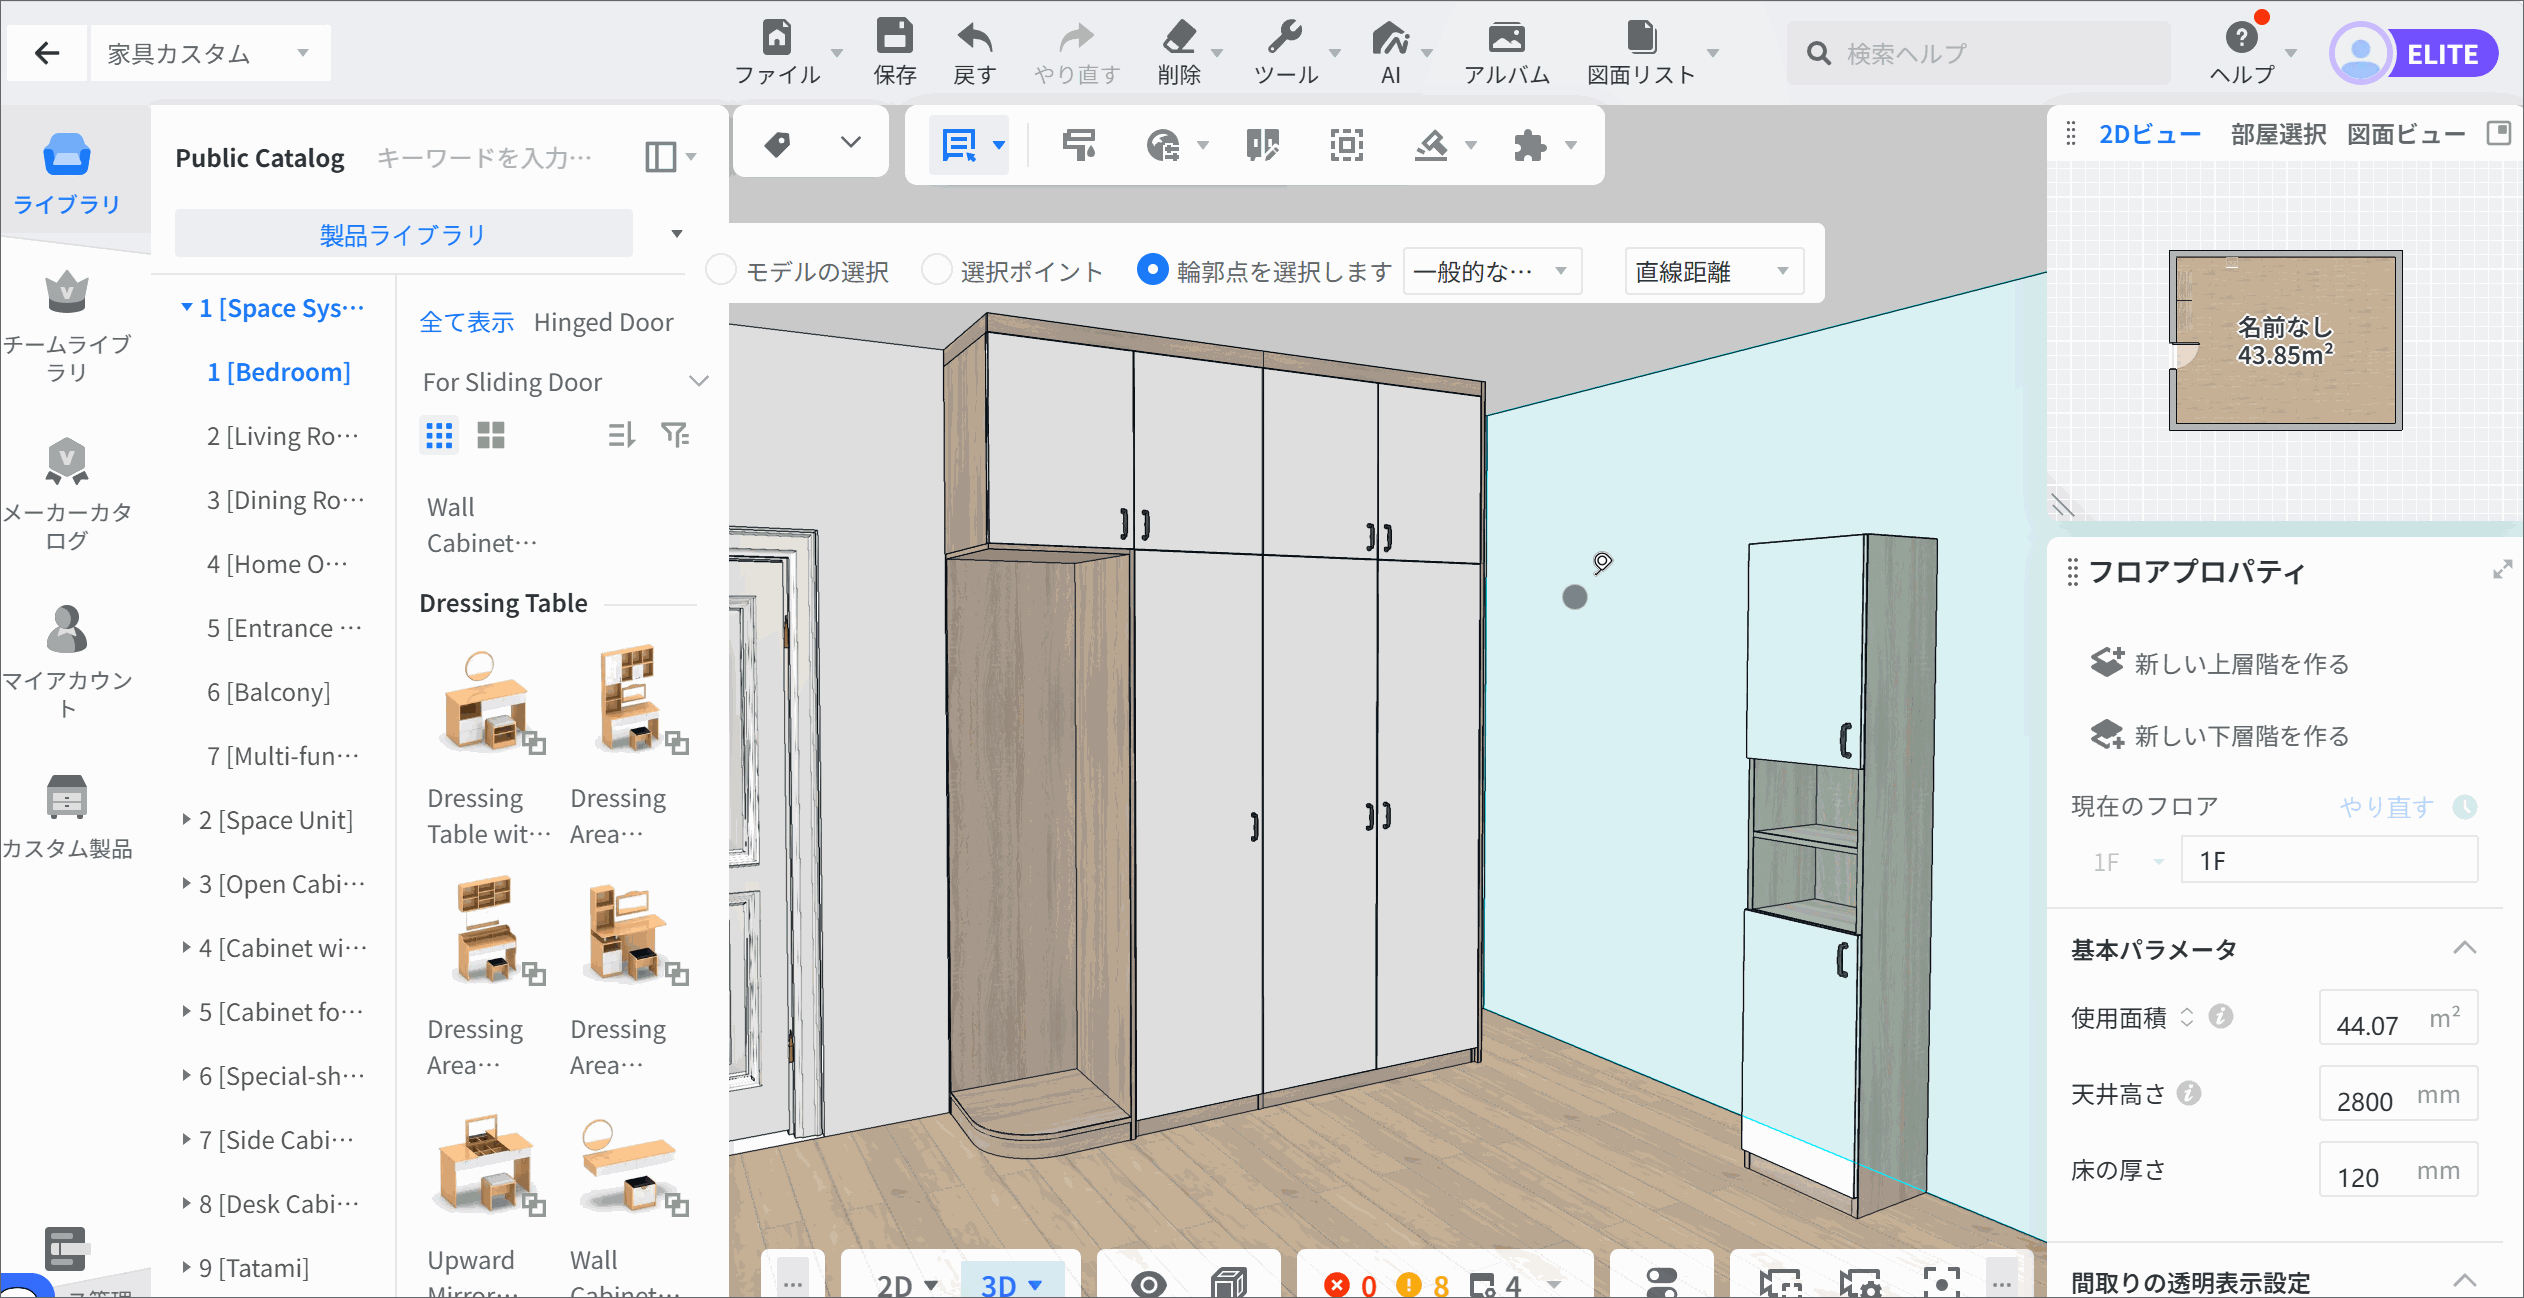Expand the For Sliding Door section
This screenshot has width=2524, height=1298.
pos(699,381)
